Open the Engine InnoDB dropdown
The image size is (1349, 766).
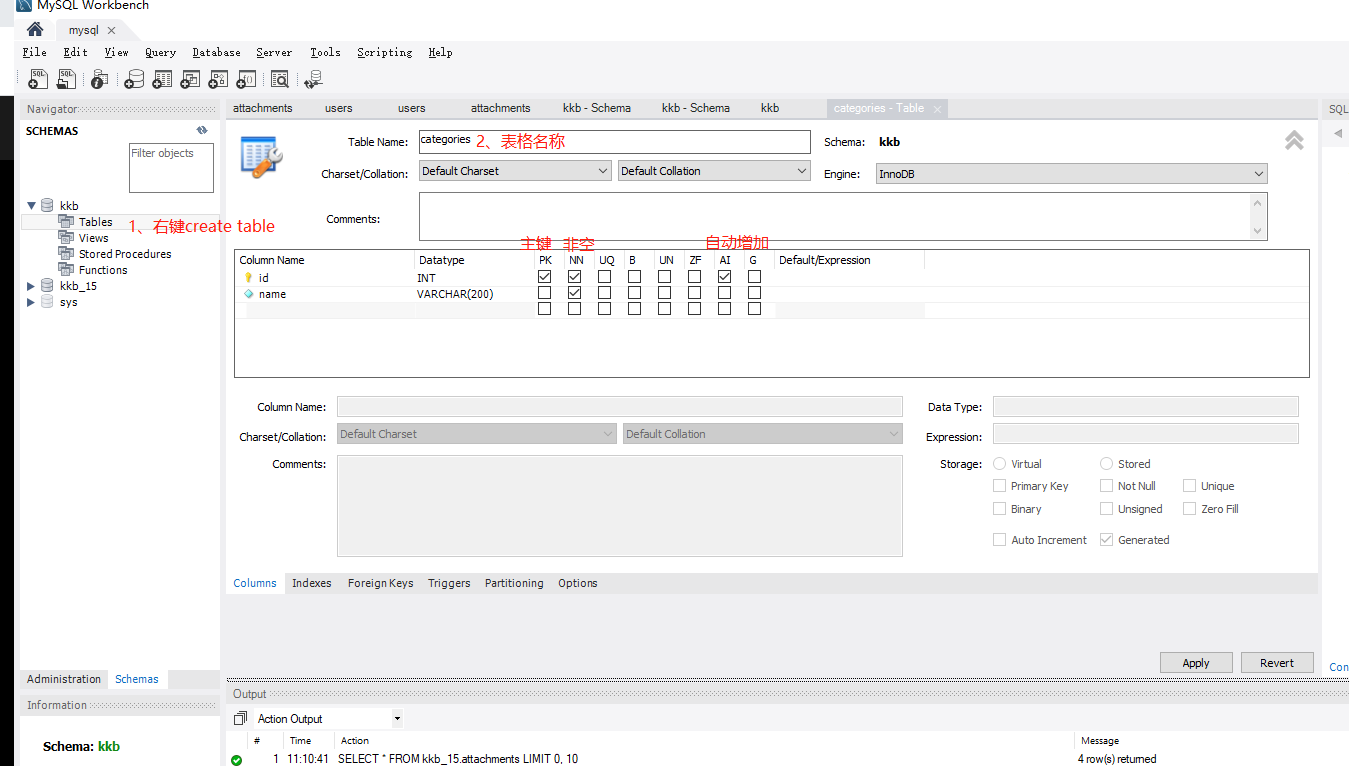pyautogui.click(x=1071, y=174)
